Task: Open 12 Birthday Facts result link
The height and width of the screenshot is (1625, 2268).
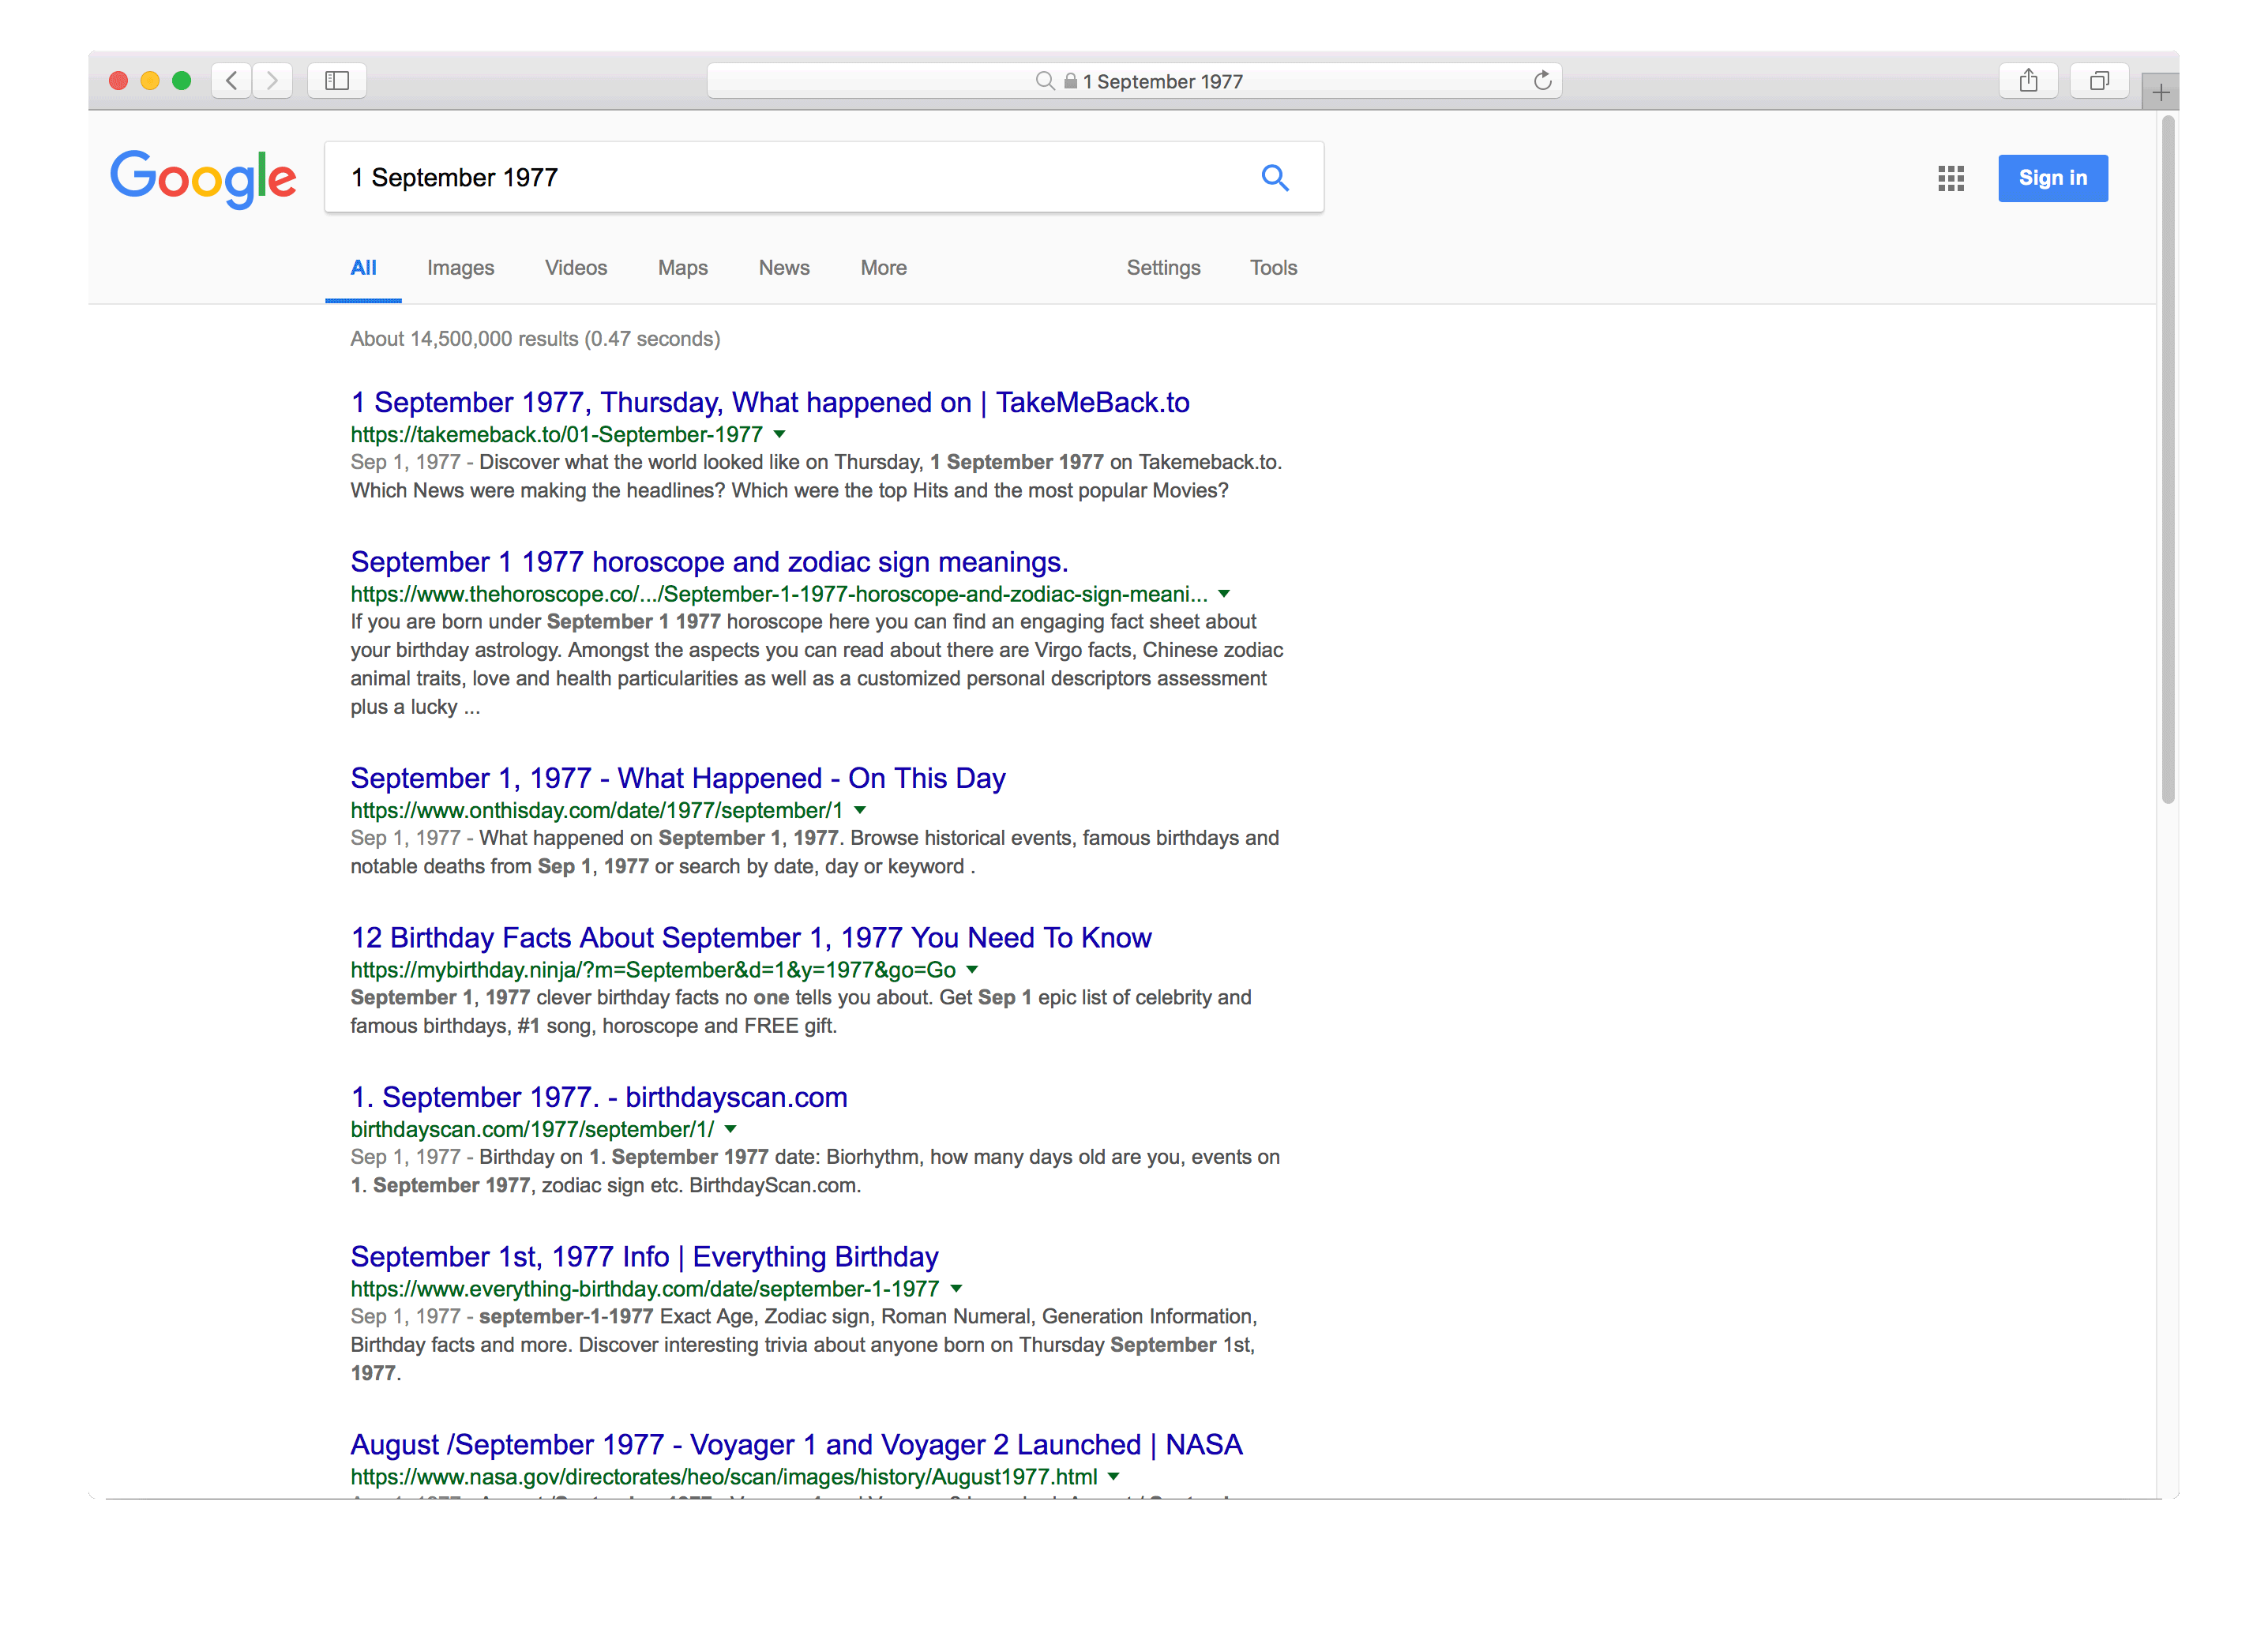Action: point(751,938)
